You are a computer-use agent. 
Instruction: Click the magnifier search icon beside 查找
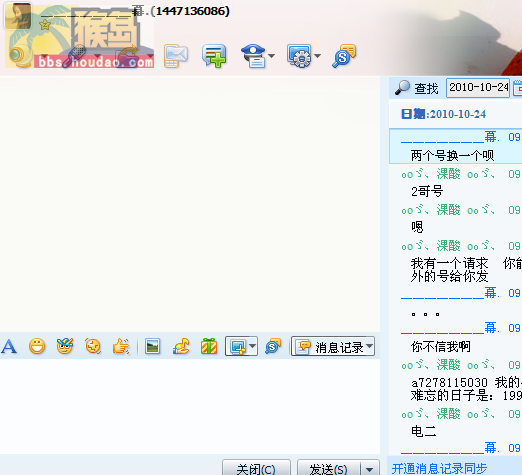[x=402, y=88]
